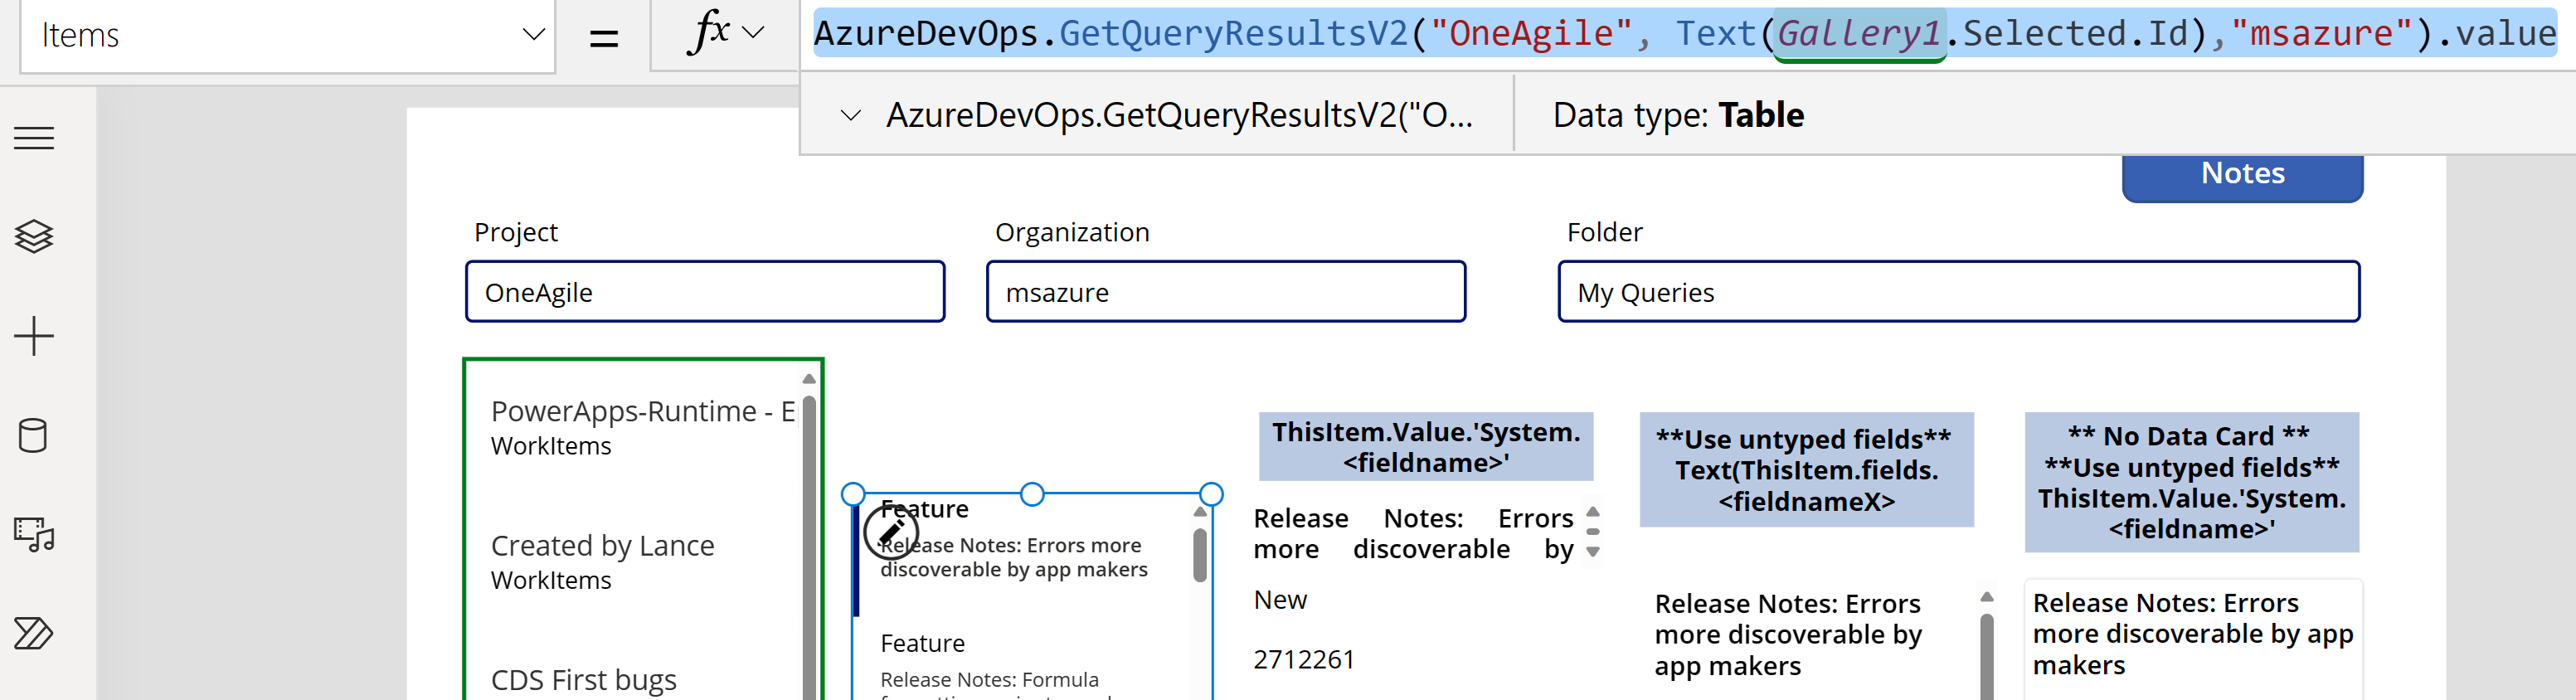Click the Project label
2576x700 pixels.
tap(516, 232)
